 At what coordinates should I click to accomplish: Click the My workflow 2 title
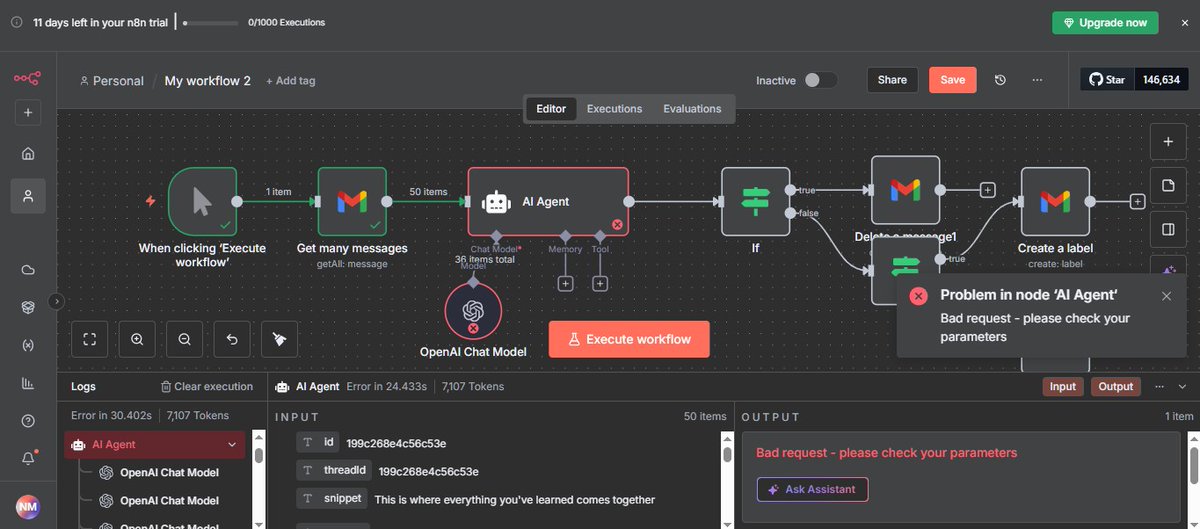[x=208, y=81]
